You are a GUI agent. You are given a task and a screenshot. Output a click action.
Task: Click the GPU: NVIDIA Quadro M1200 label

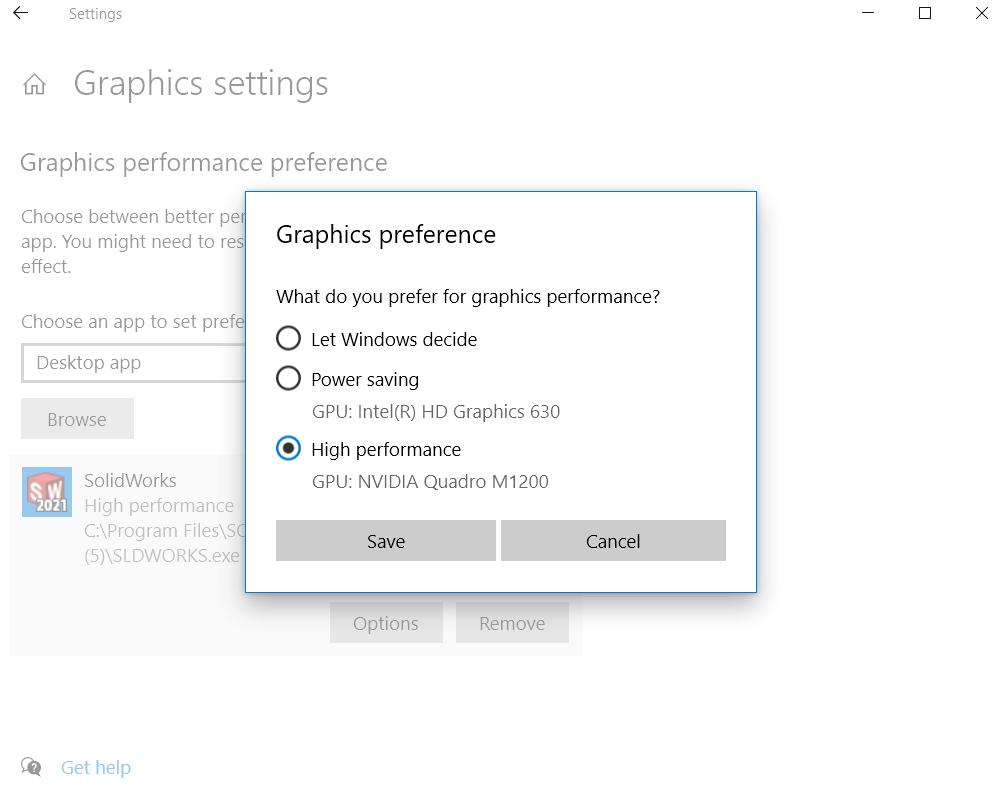[x=433, y=481]
